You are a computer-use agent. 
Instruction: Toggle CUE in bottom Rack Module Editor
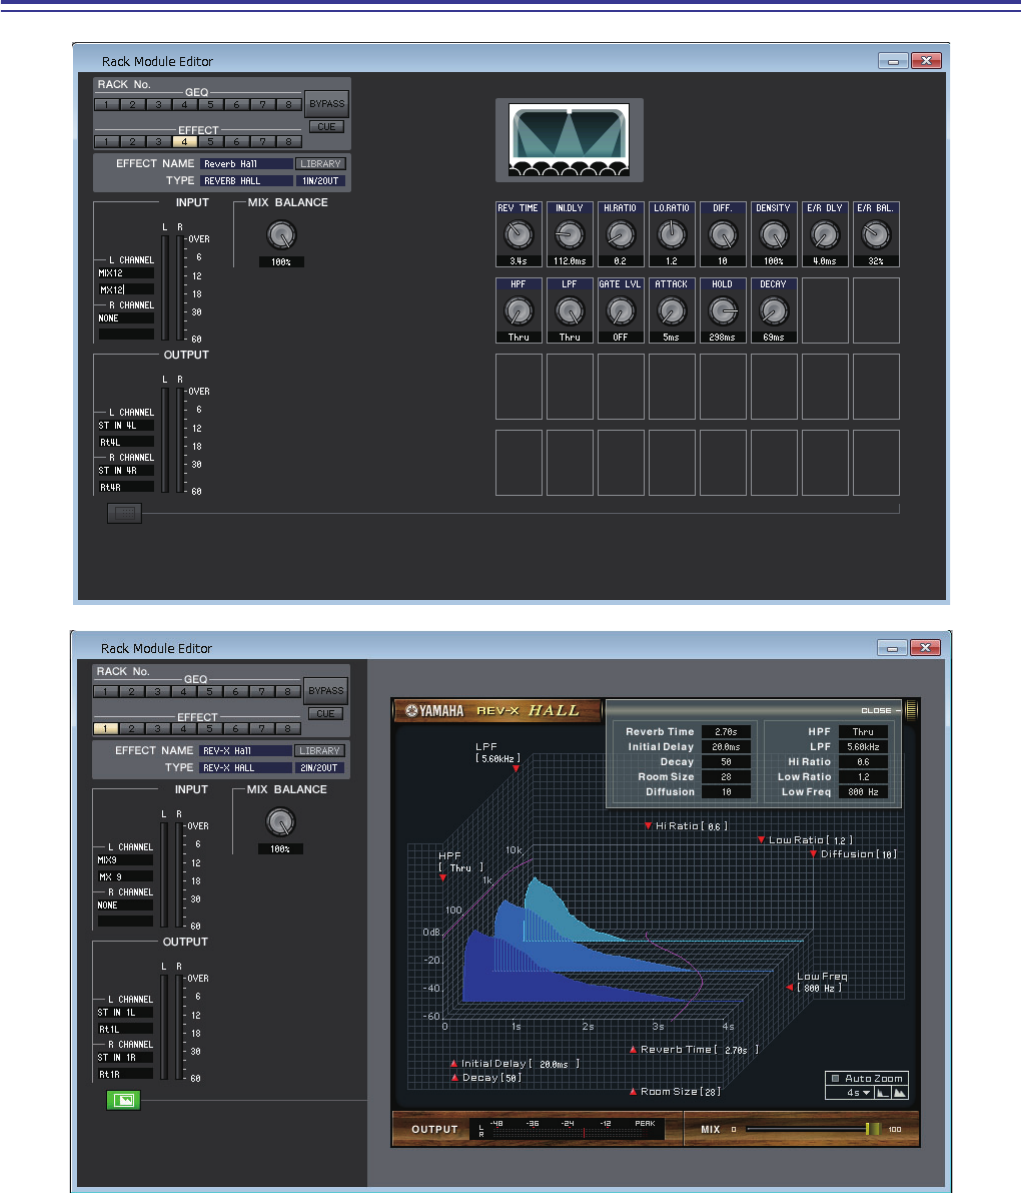[326, 714]
